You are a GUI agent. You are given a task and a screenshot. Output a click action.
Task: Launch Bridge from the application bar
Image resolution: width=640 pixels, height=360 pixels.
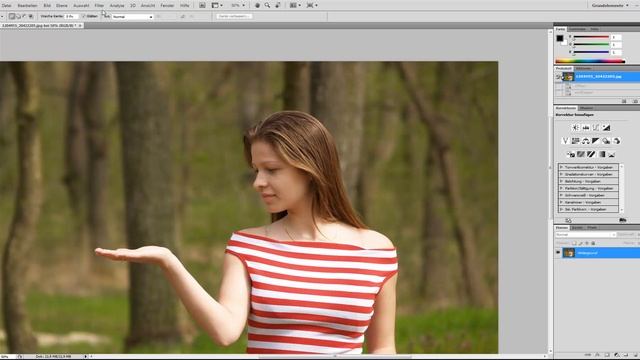[202, 5]
